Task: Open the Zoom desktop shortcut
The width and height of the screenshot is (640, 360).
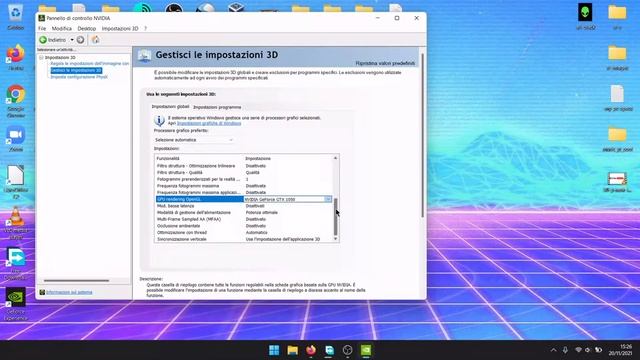Action: pos(16,139)
